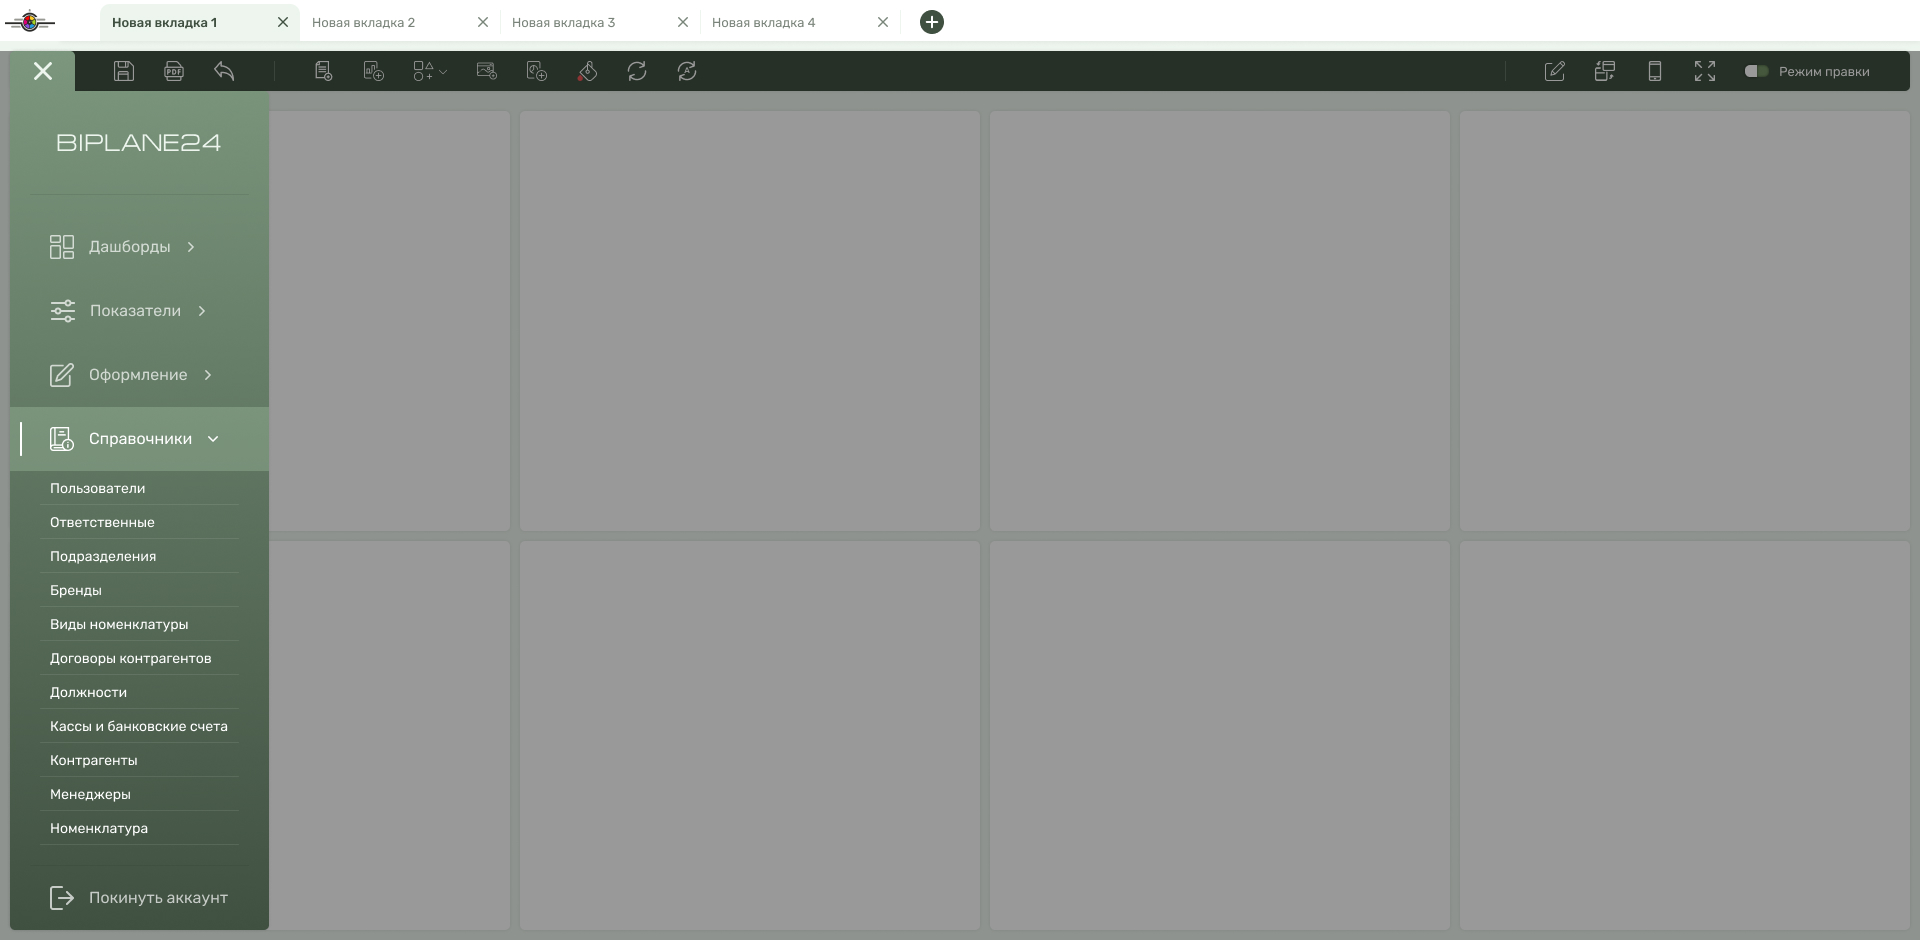Open Кассы и банковские счета
The image size is (1920, 940).
pos(139,726)
